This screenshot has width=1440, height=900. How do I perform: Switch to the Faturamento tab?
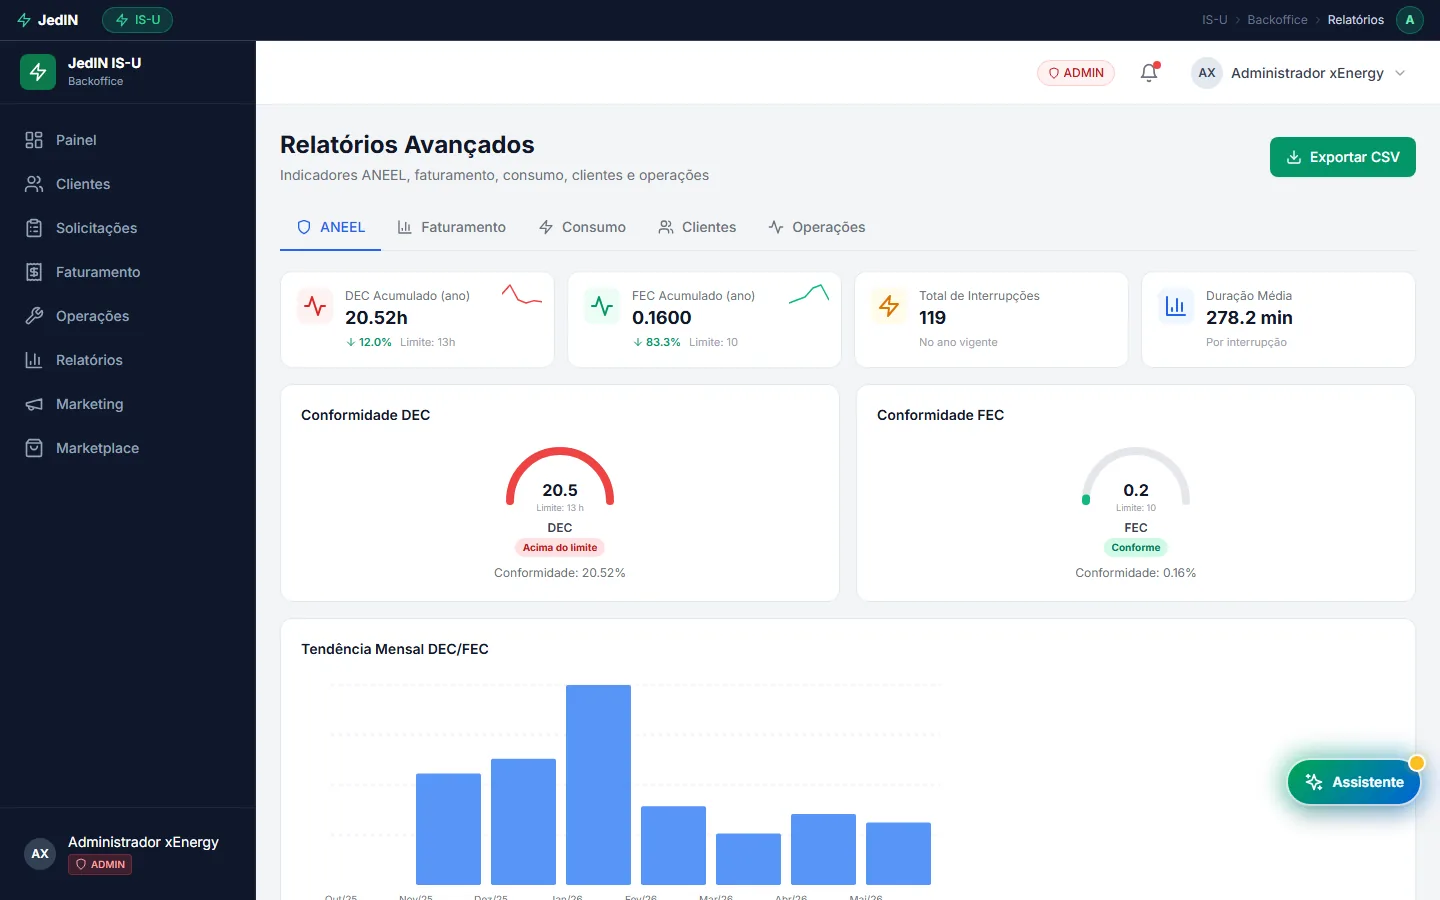click(451, 227)
